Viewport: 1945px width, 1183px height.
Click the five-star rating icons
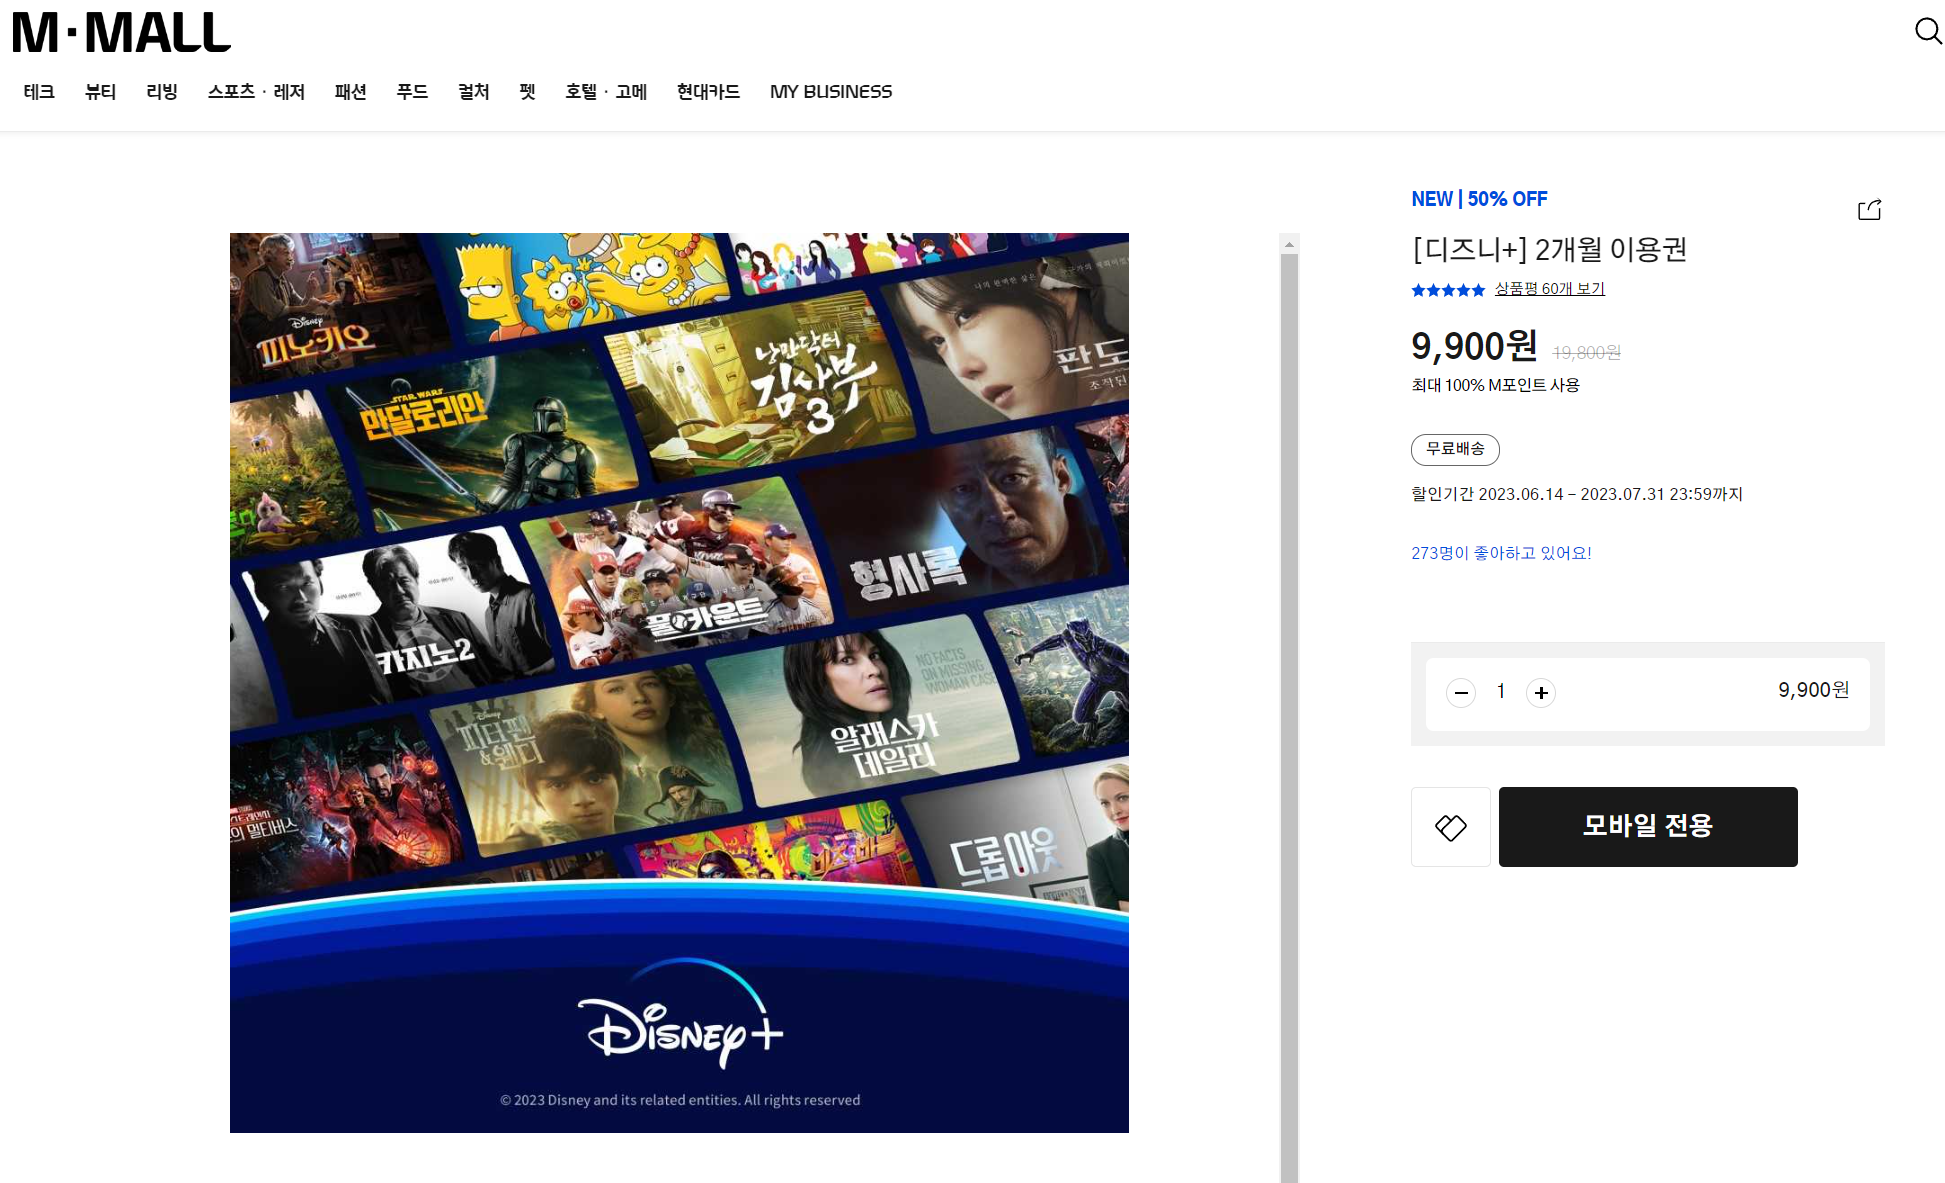coord(1447,290)
